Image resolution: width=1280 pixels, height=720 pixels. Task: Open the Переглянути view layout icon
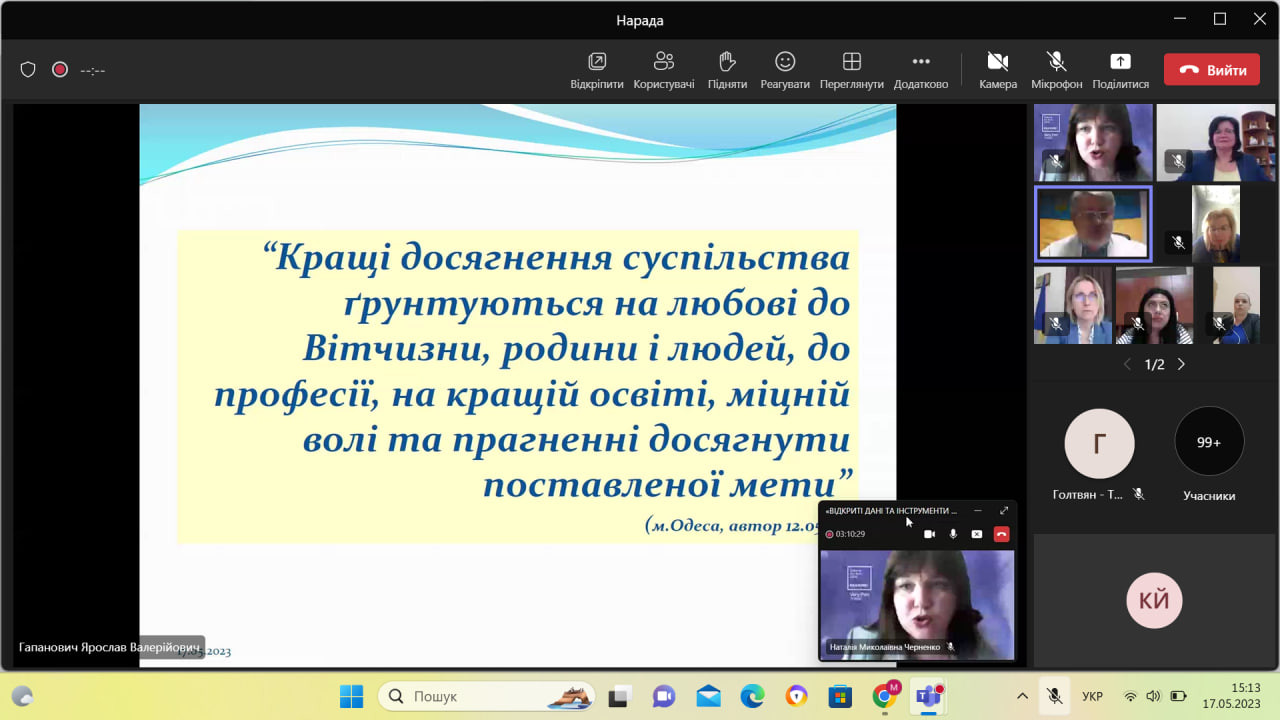click(x=851, y=62)
